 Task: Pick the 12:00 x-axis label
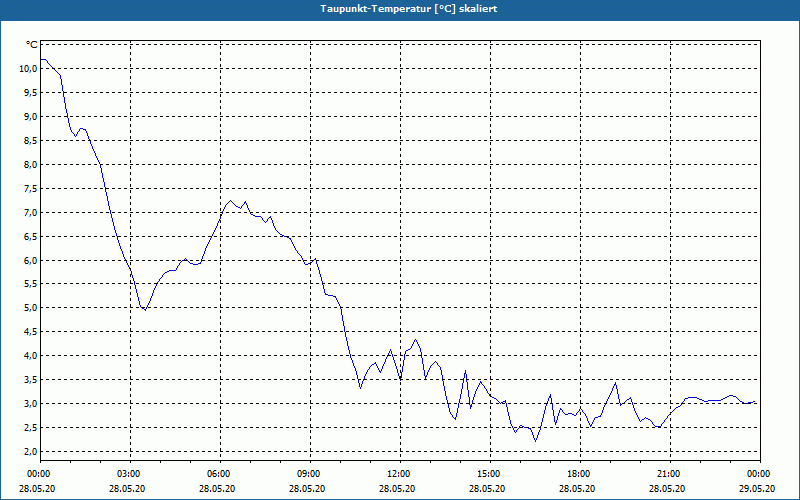click(400, 474)
